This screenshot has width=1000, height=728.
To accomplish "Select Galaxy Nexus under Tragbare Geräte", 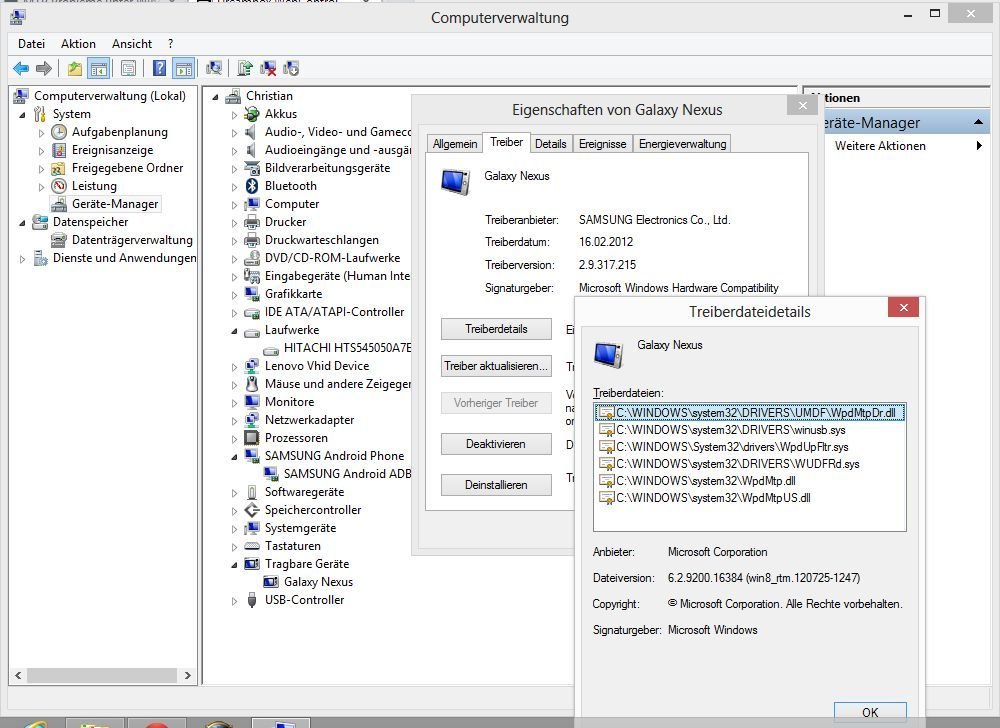I will click(318, 582).
